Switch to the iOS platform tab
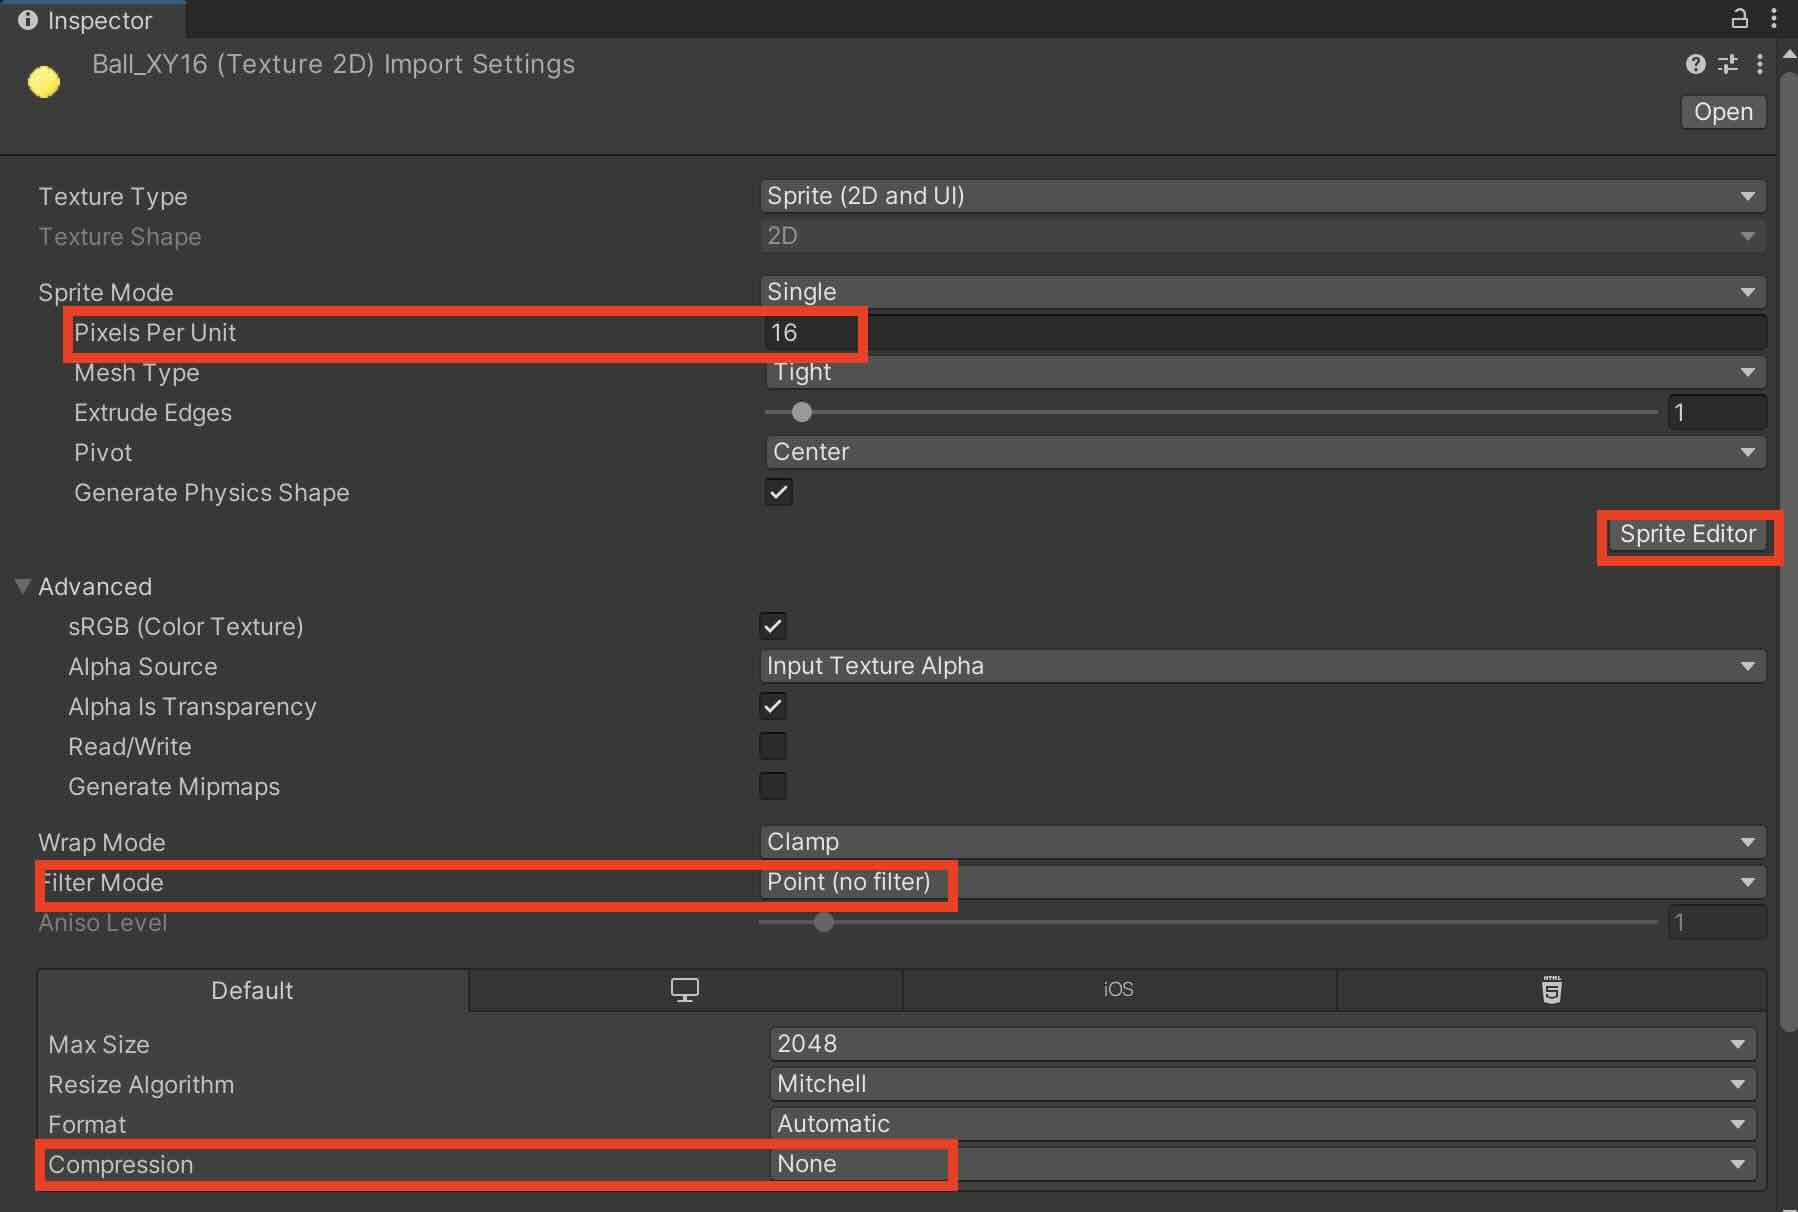 (x=1118, y=990)
